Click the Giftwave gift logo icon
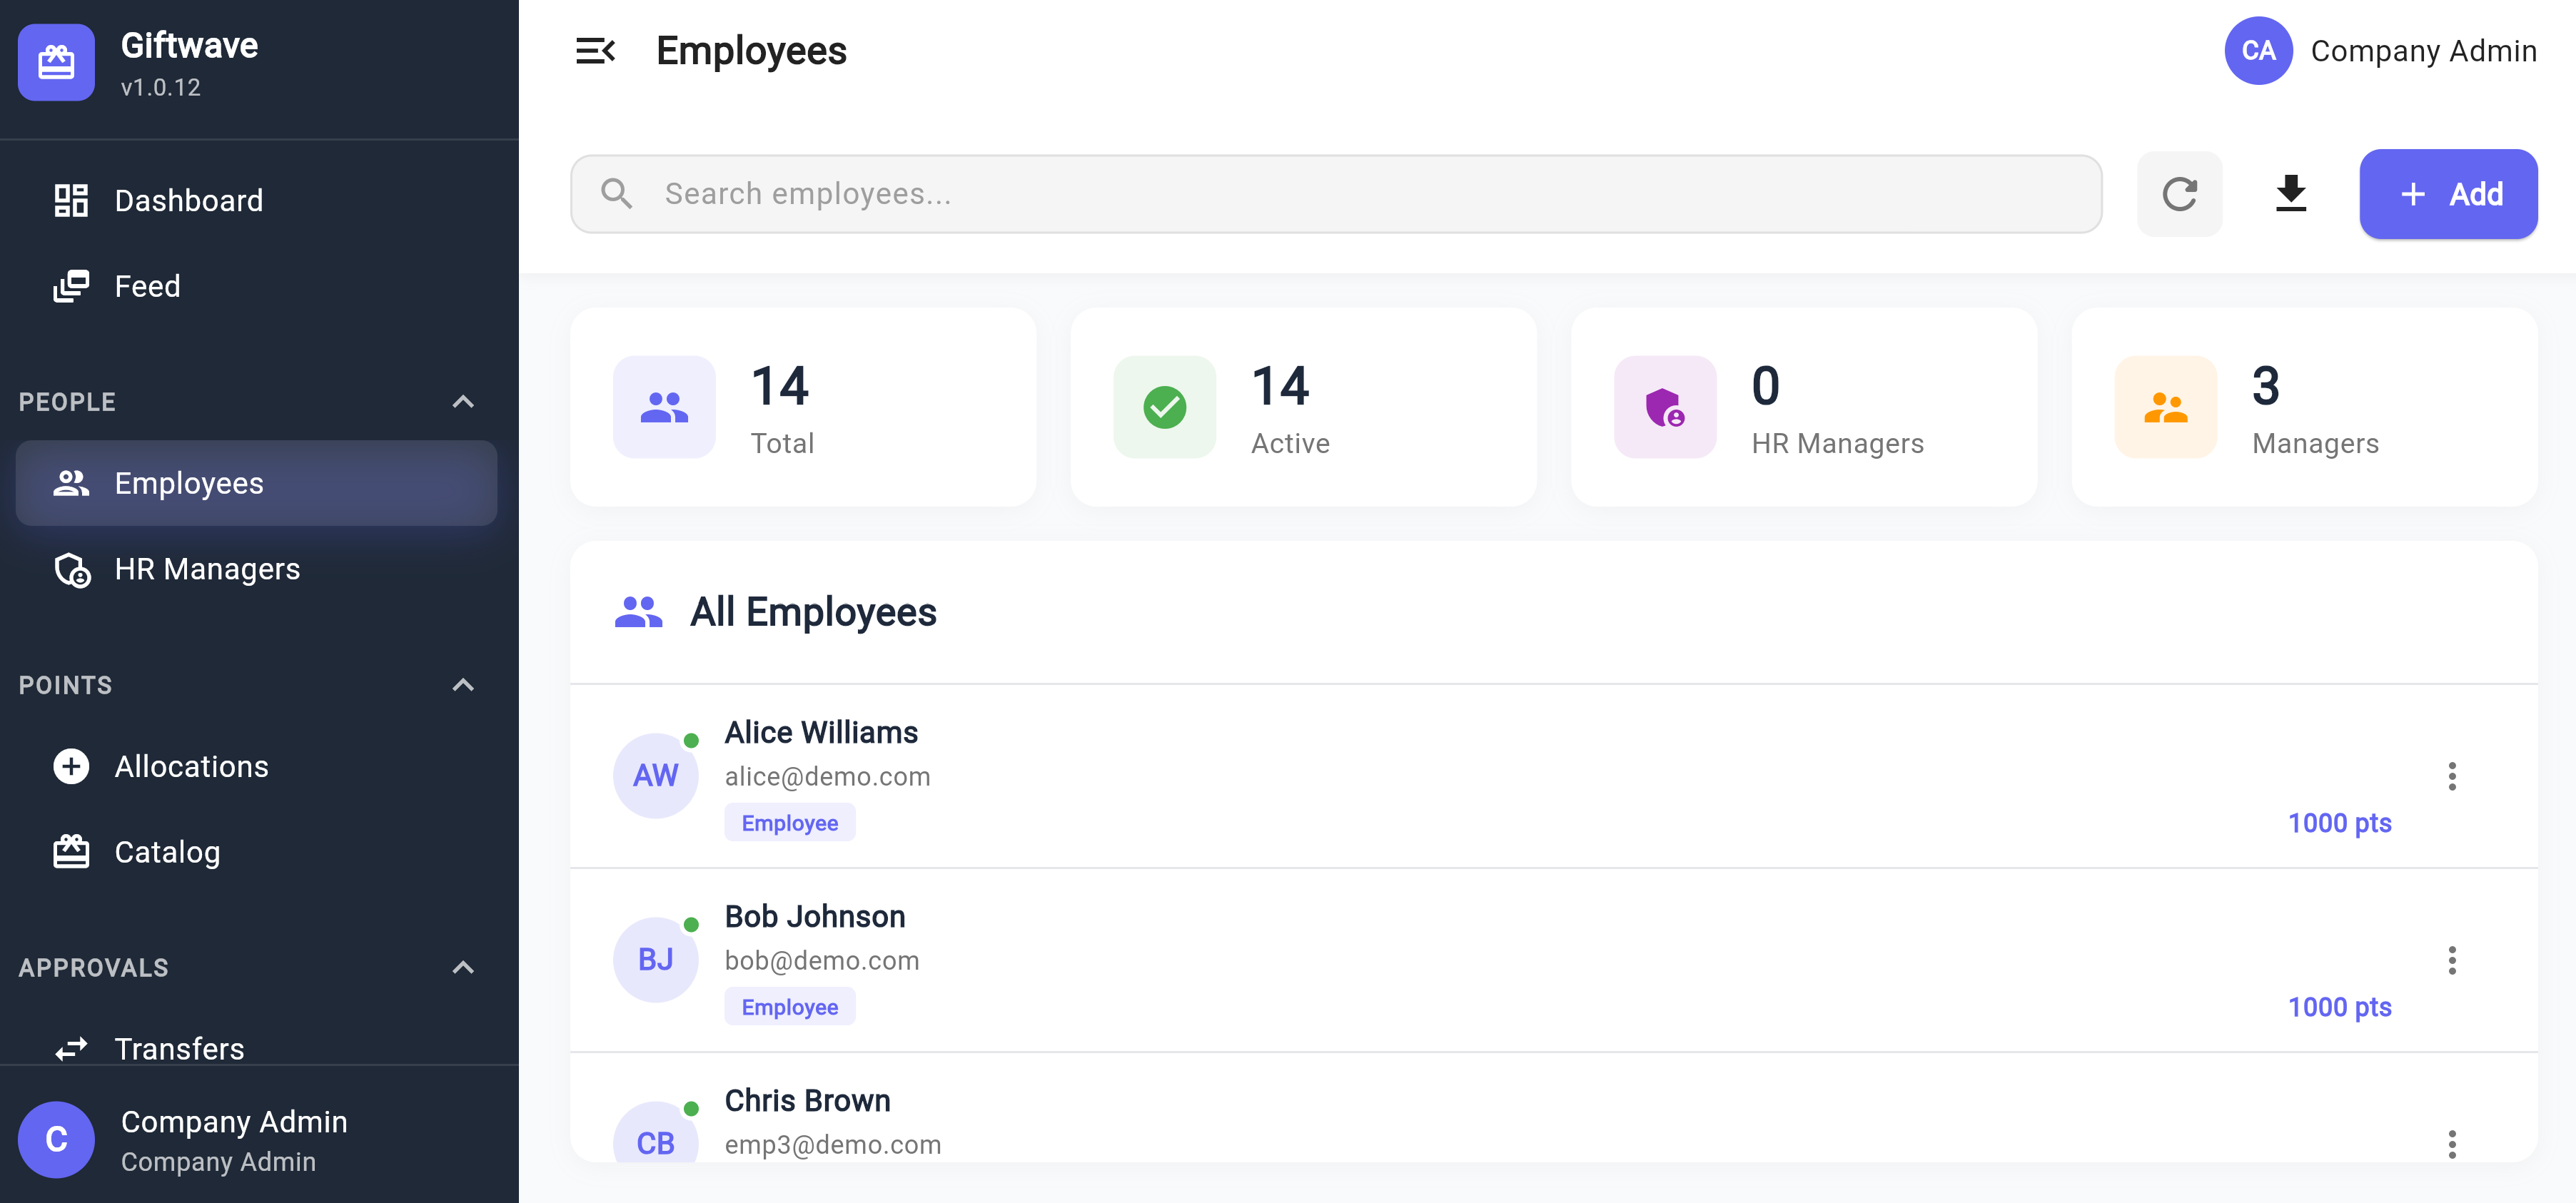 point(56,63)
